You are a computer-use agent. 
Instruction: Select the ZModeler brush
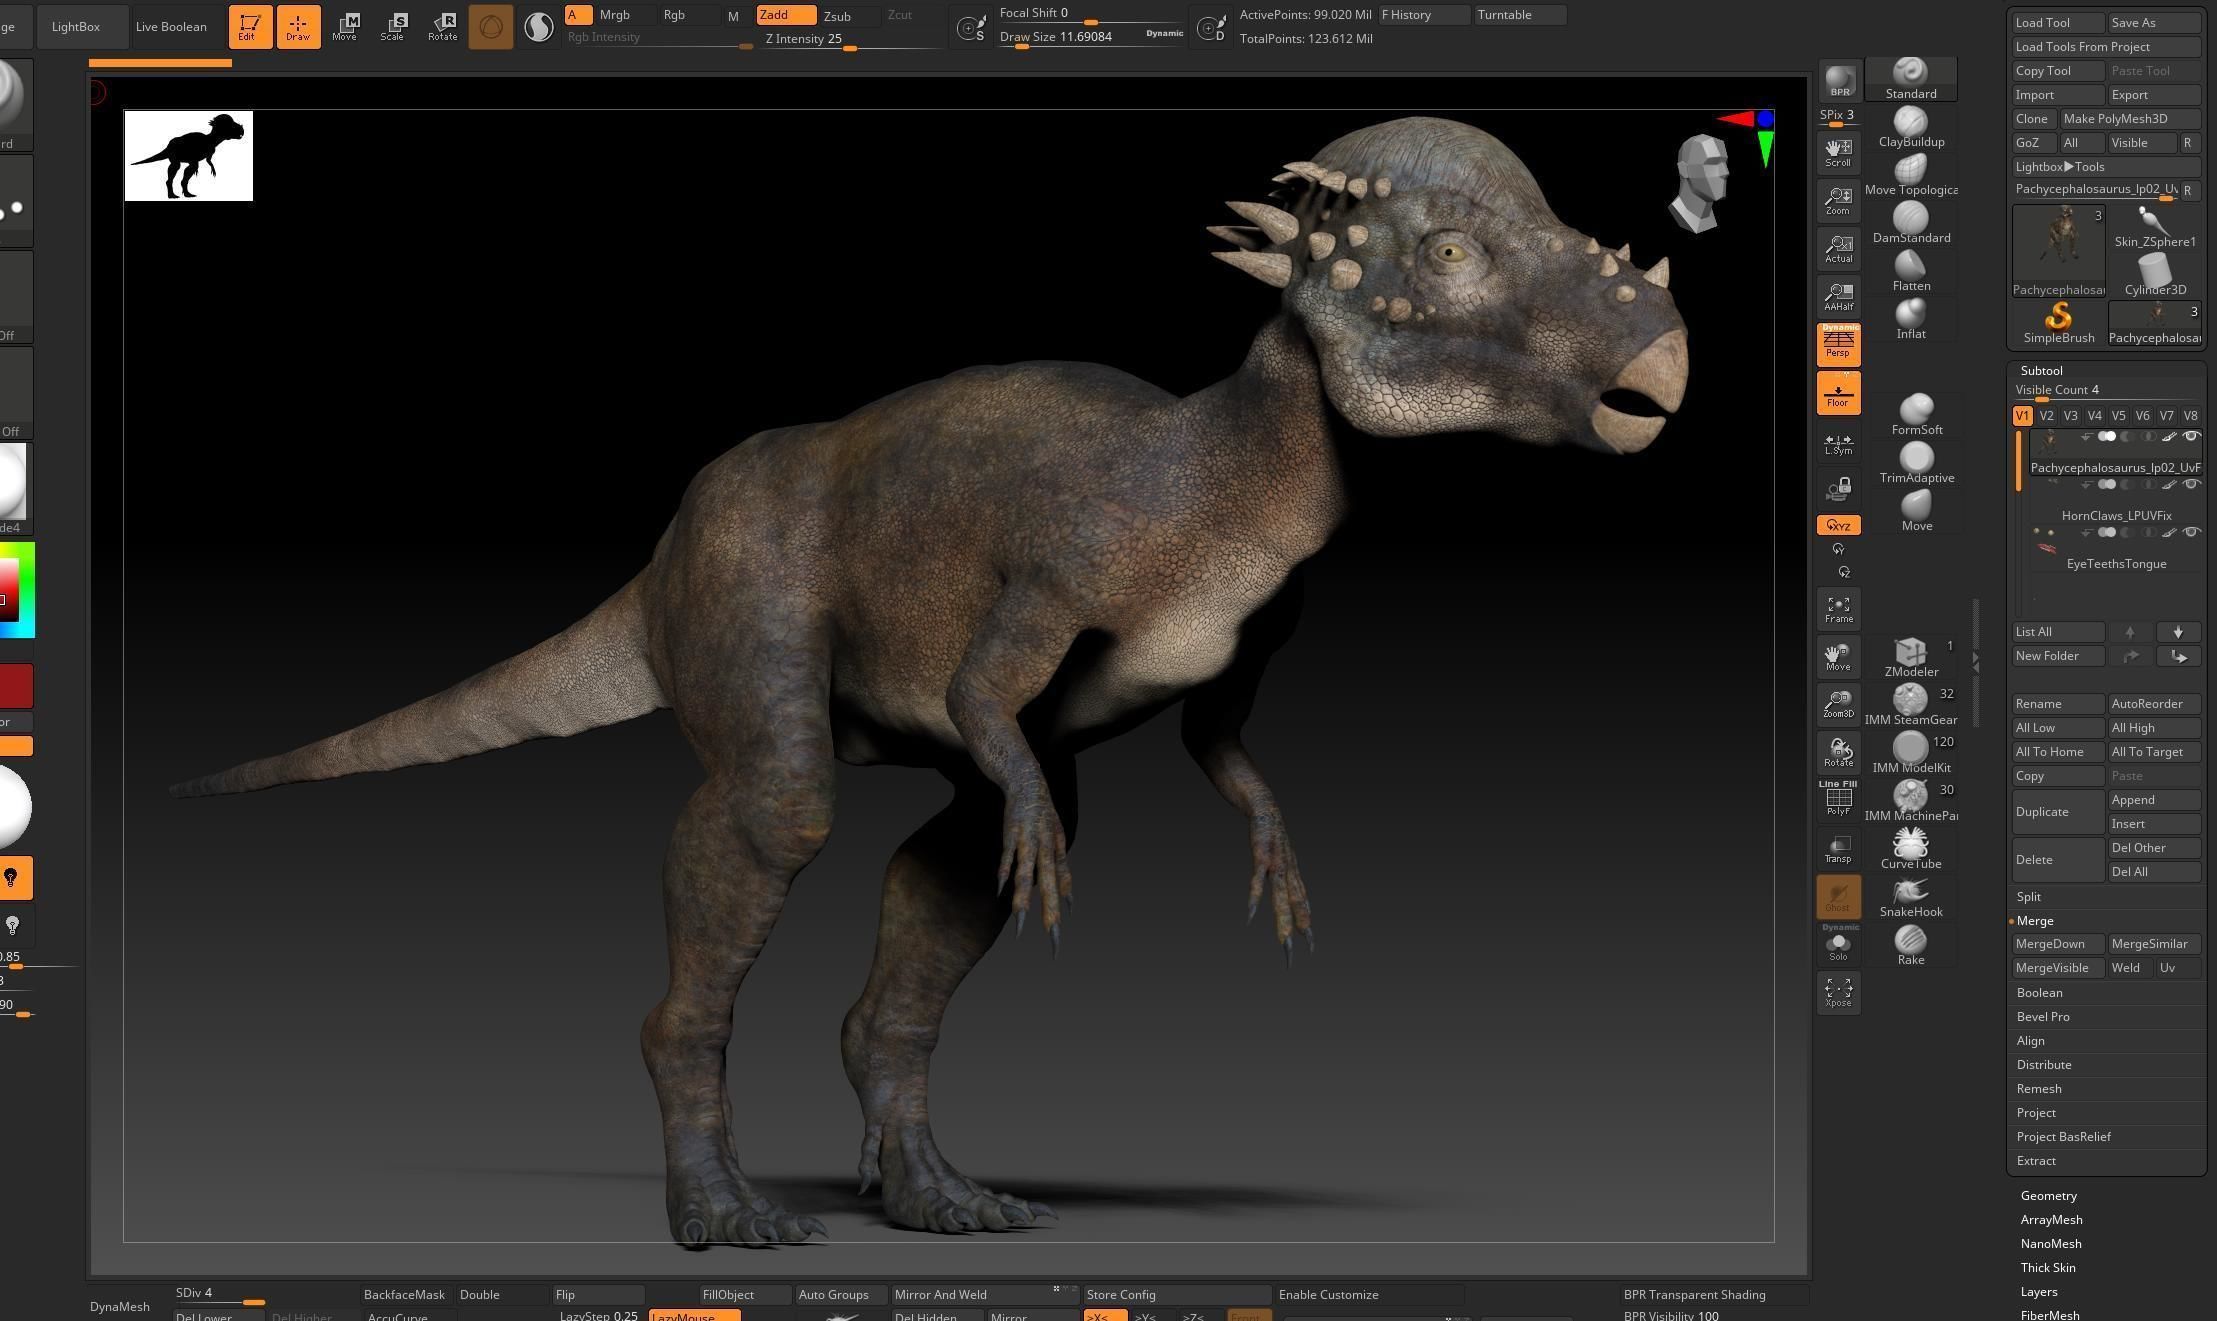point(1910,657)
